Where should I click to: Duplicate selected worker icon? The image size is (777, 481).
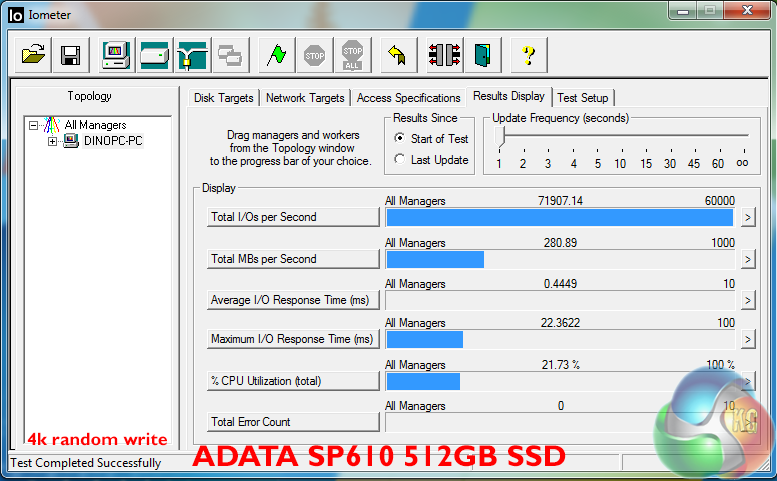(x=230, y=54)
